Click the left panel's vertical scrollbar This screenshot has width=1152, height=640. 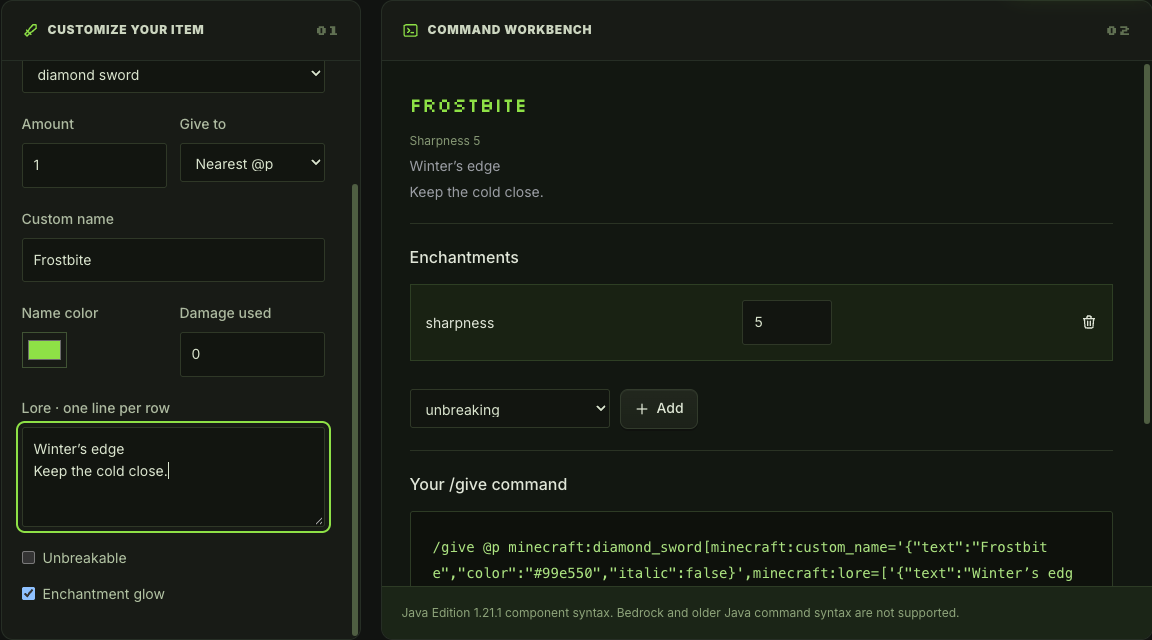[x=355, y=409]
